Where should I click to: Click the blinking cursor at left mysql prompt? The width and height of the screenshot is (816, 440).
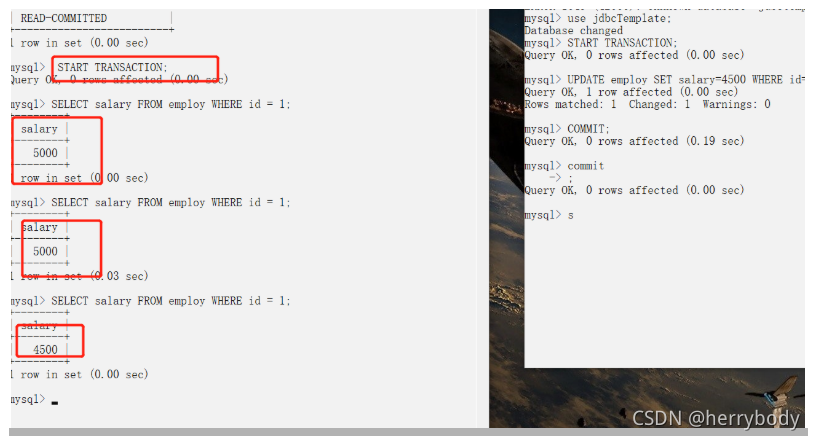[x=55, y=402]
